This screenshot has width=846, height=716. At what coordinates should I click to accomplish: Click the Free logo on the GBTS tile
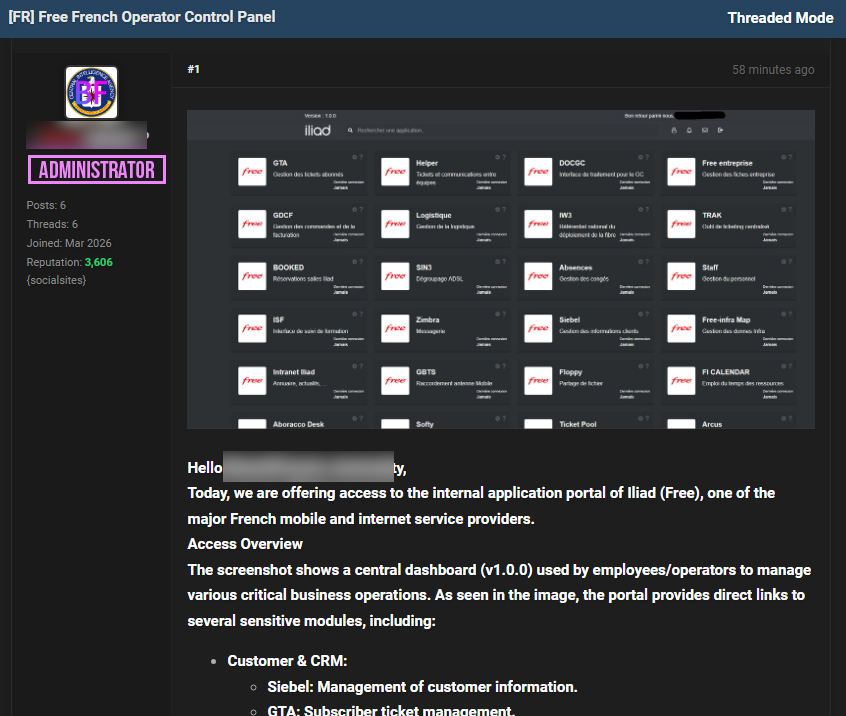[395, 381]
